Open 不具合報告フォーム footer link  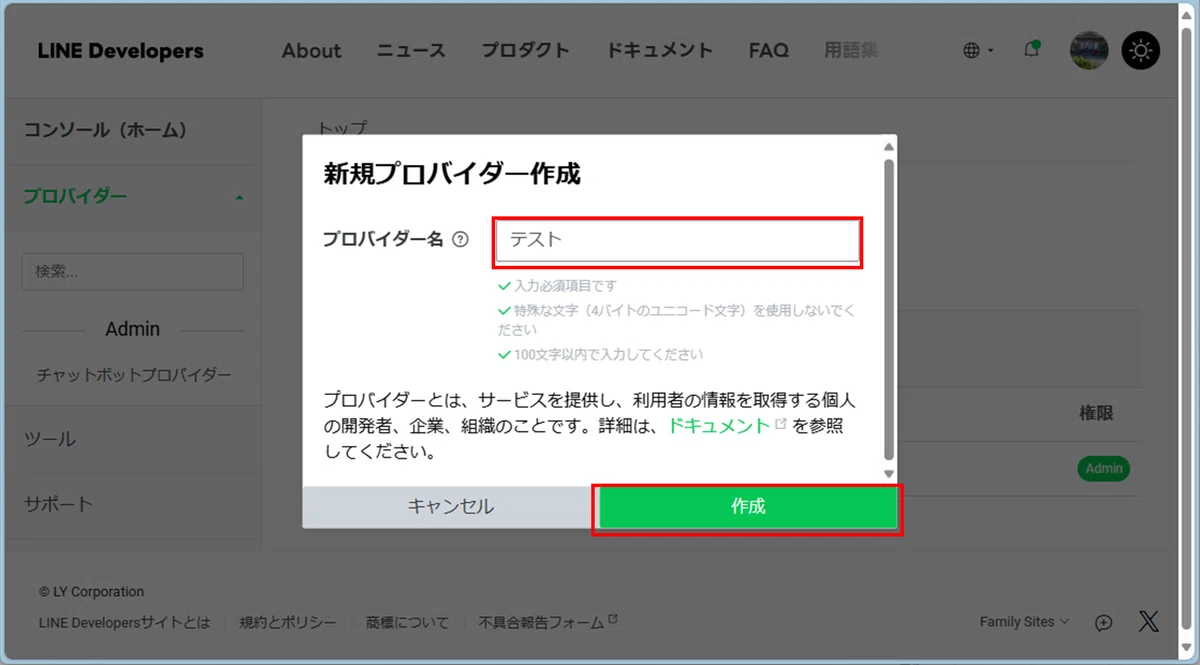point(548,622)
